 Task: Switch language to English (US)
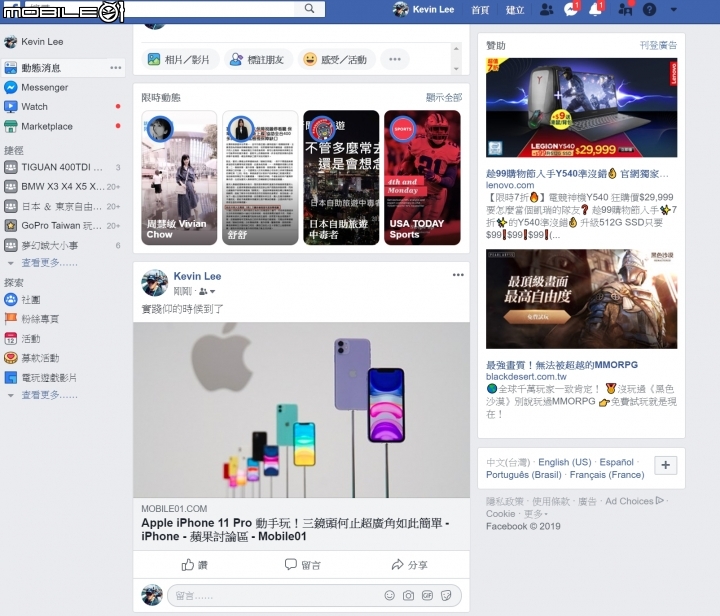pyautogui.click(x=564, y=462)
